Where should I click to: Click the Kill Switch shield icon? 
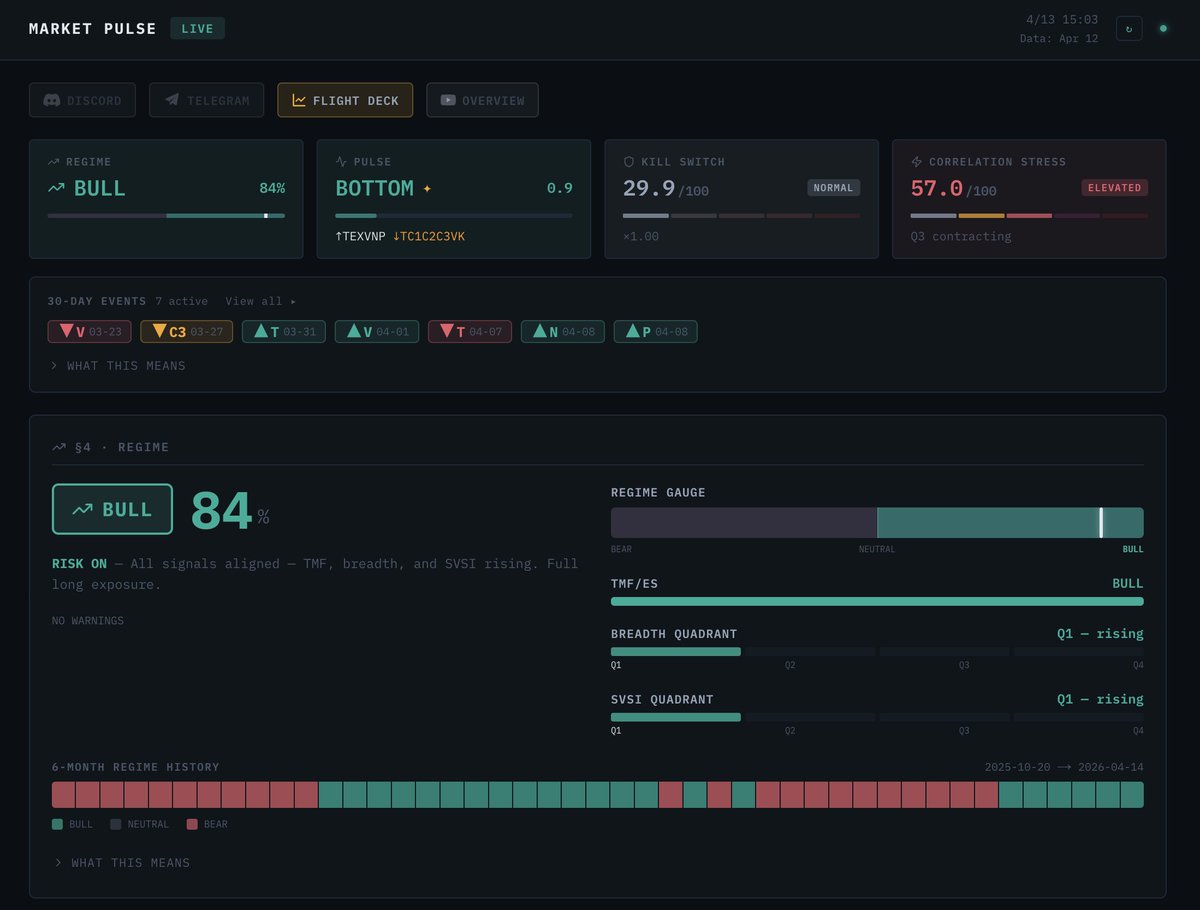pyautogui.click(x=629, y=162)
